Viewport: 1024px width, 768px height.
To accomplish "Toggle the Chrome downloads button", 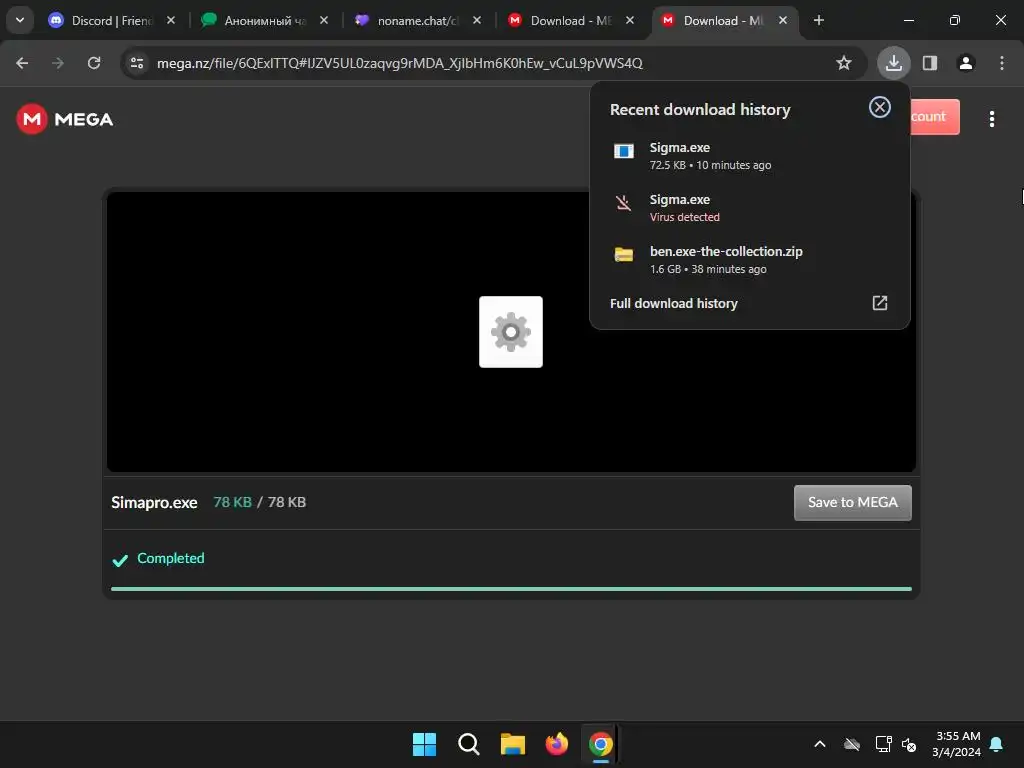I will [893, 63].
